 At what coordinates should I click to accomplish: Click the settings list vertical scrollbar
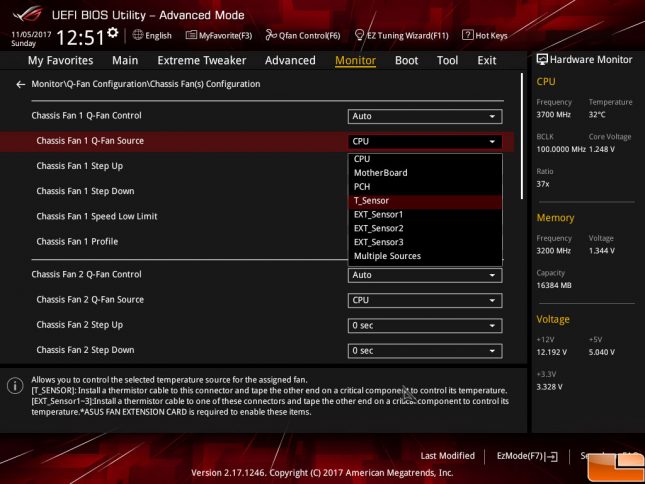coord(522,137)
